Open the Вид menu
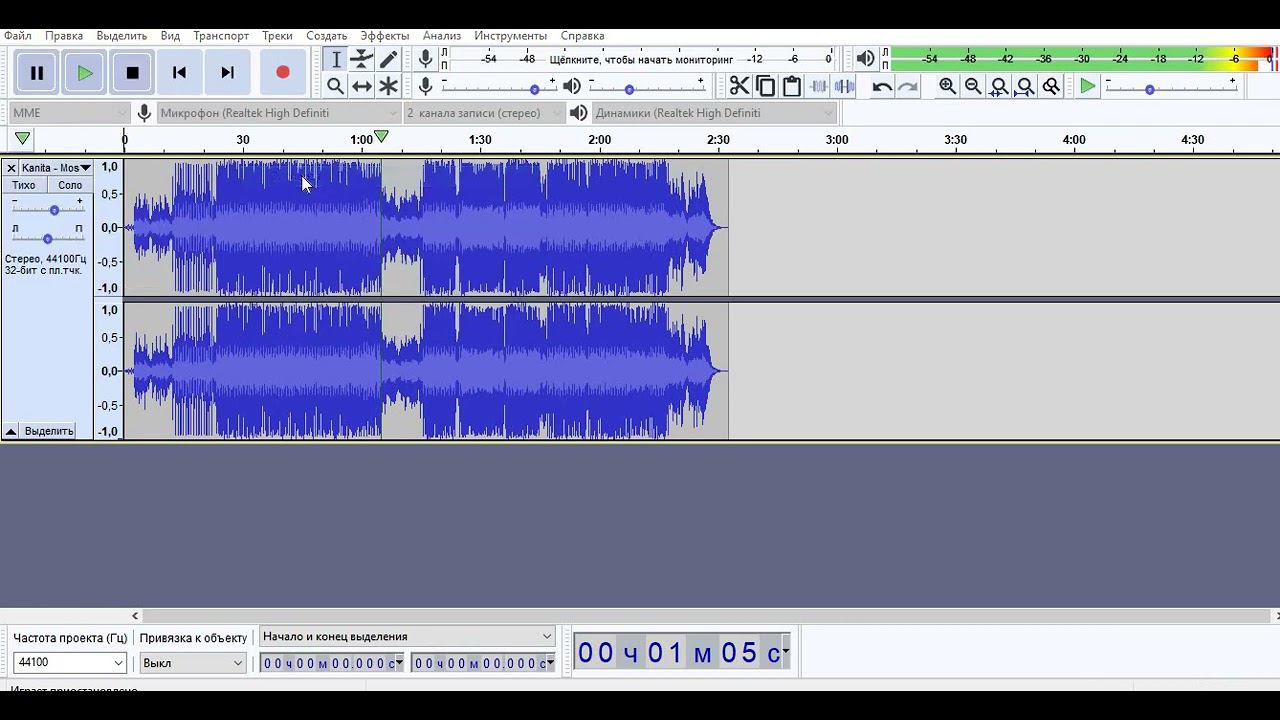The height and width of the screenshot is (720, 1280). [x=171, y=35]
